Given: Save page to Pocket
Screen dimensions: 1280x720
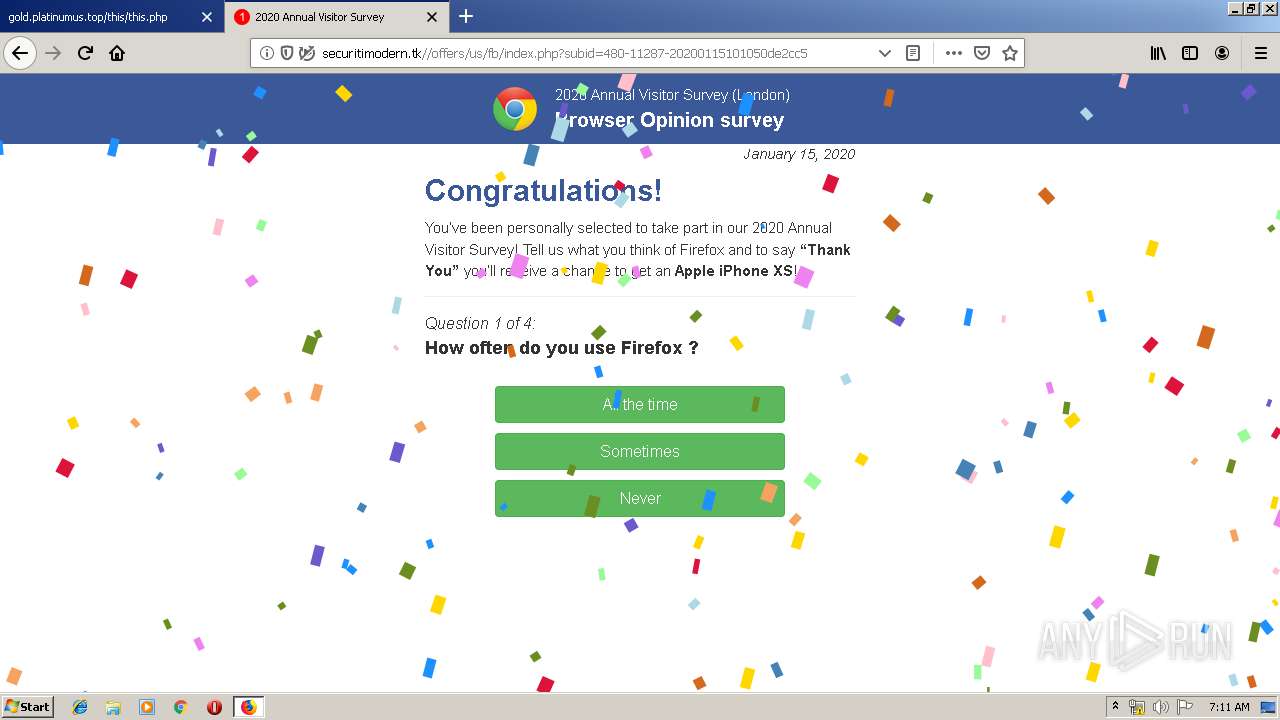Looking at the screenshot, I should (x=982, y=53).
